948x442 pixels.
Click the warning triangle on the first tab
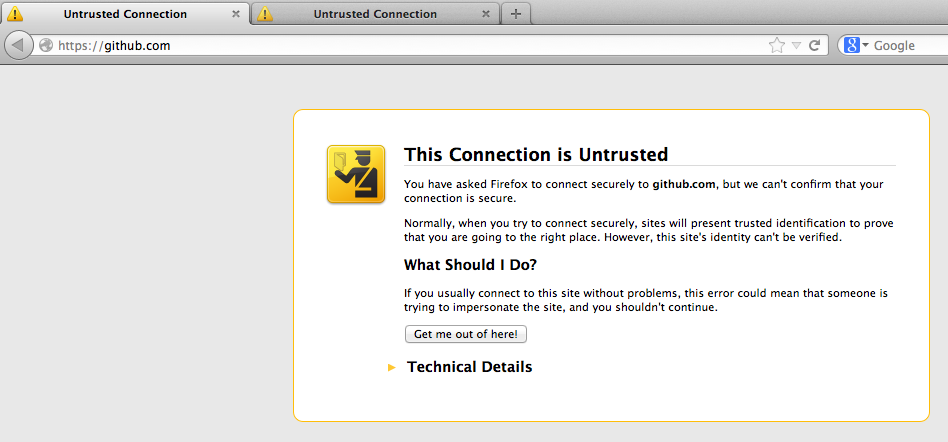pyautogui.click(x=14, y=14)
